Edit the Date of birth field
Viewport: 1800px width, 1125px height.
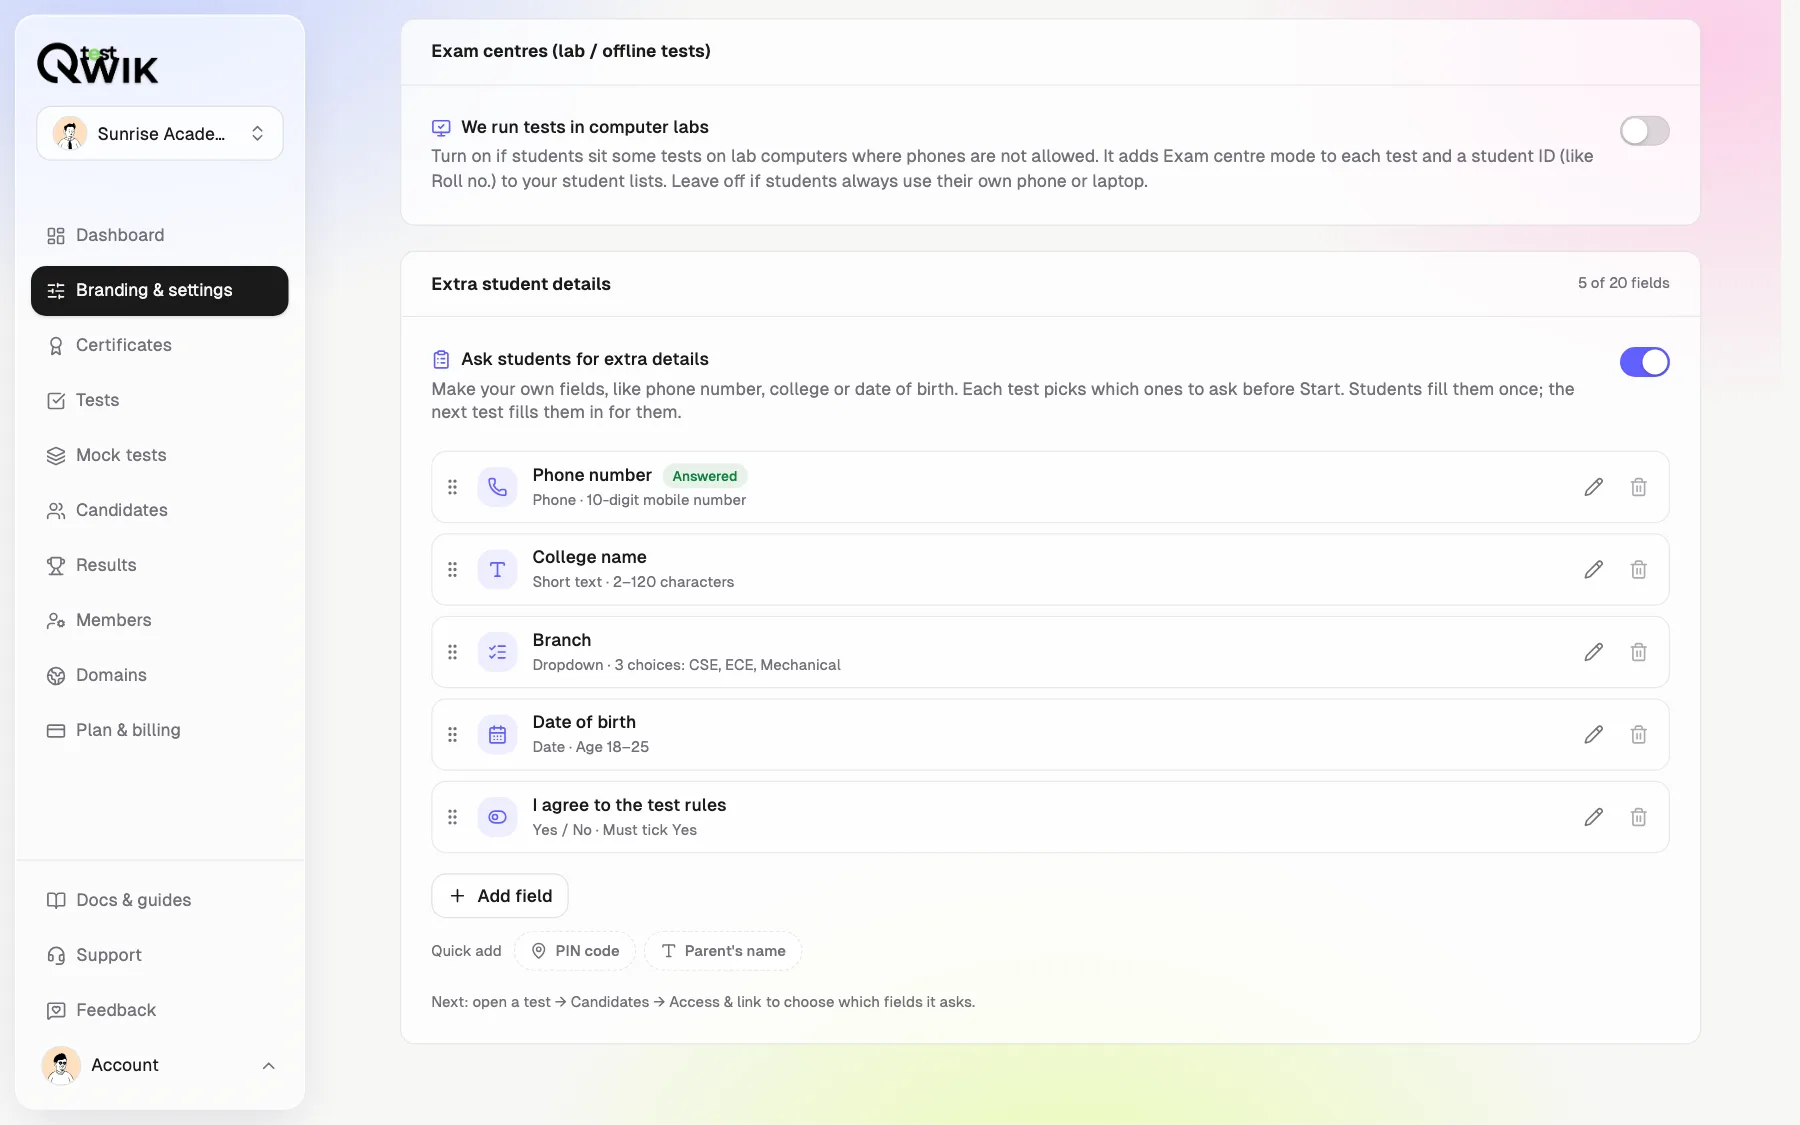click(x=1594, y=735)
